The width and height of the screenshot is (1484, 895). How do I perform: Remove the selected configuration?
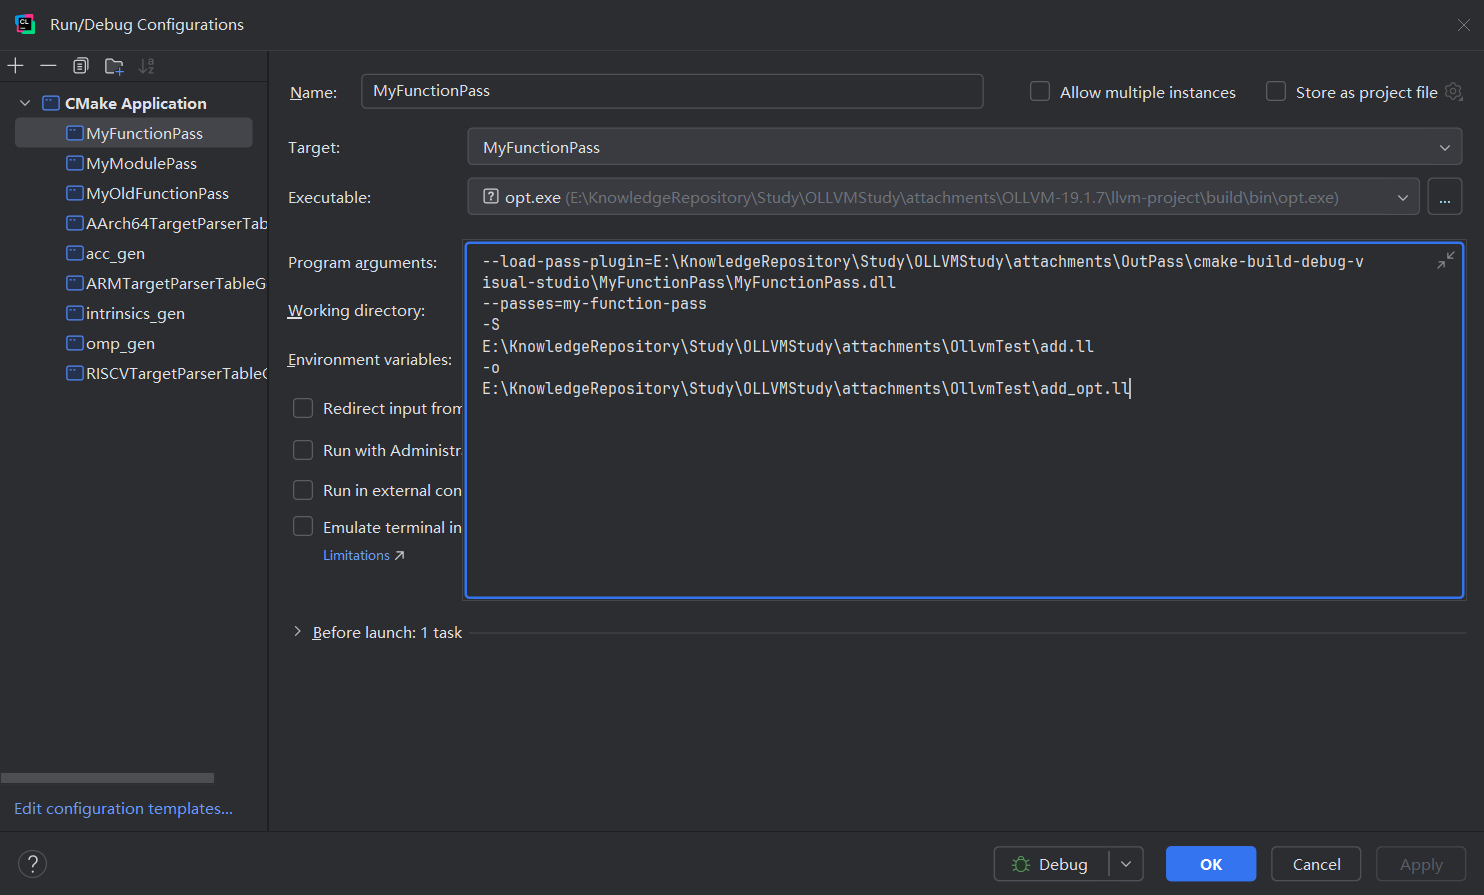click(x=48, y=66)
